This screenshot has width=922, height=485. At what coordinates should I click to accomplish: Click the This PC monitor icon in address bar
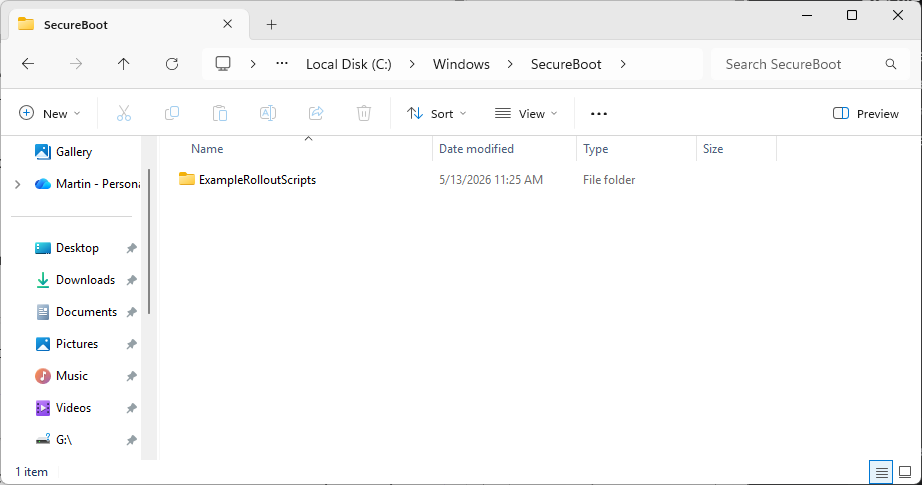click(223, 63)
